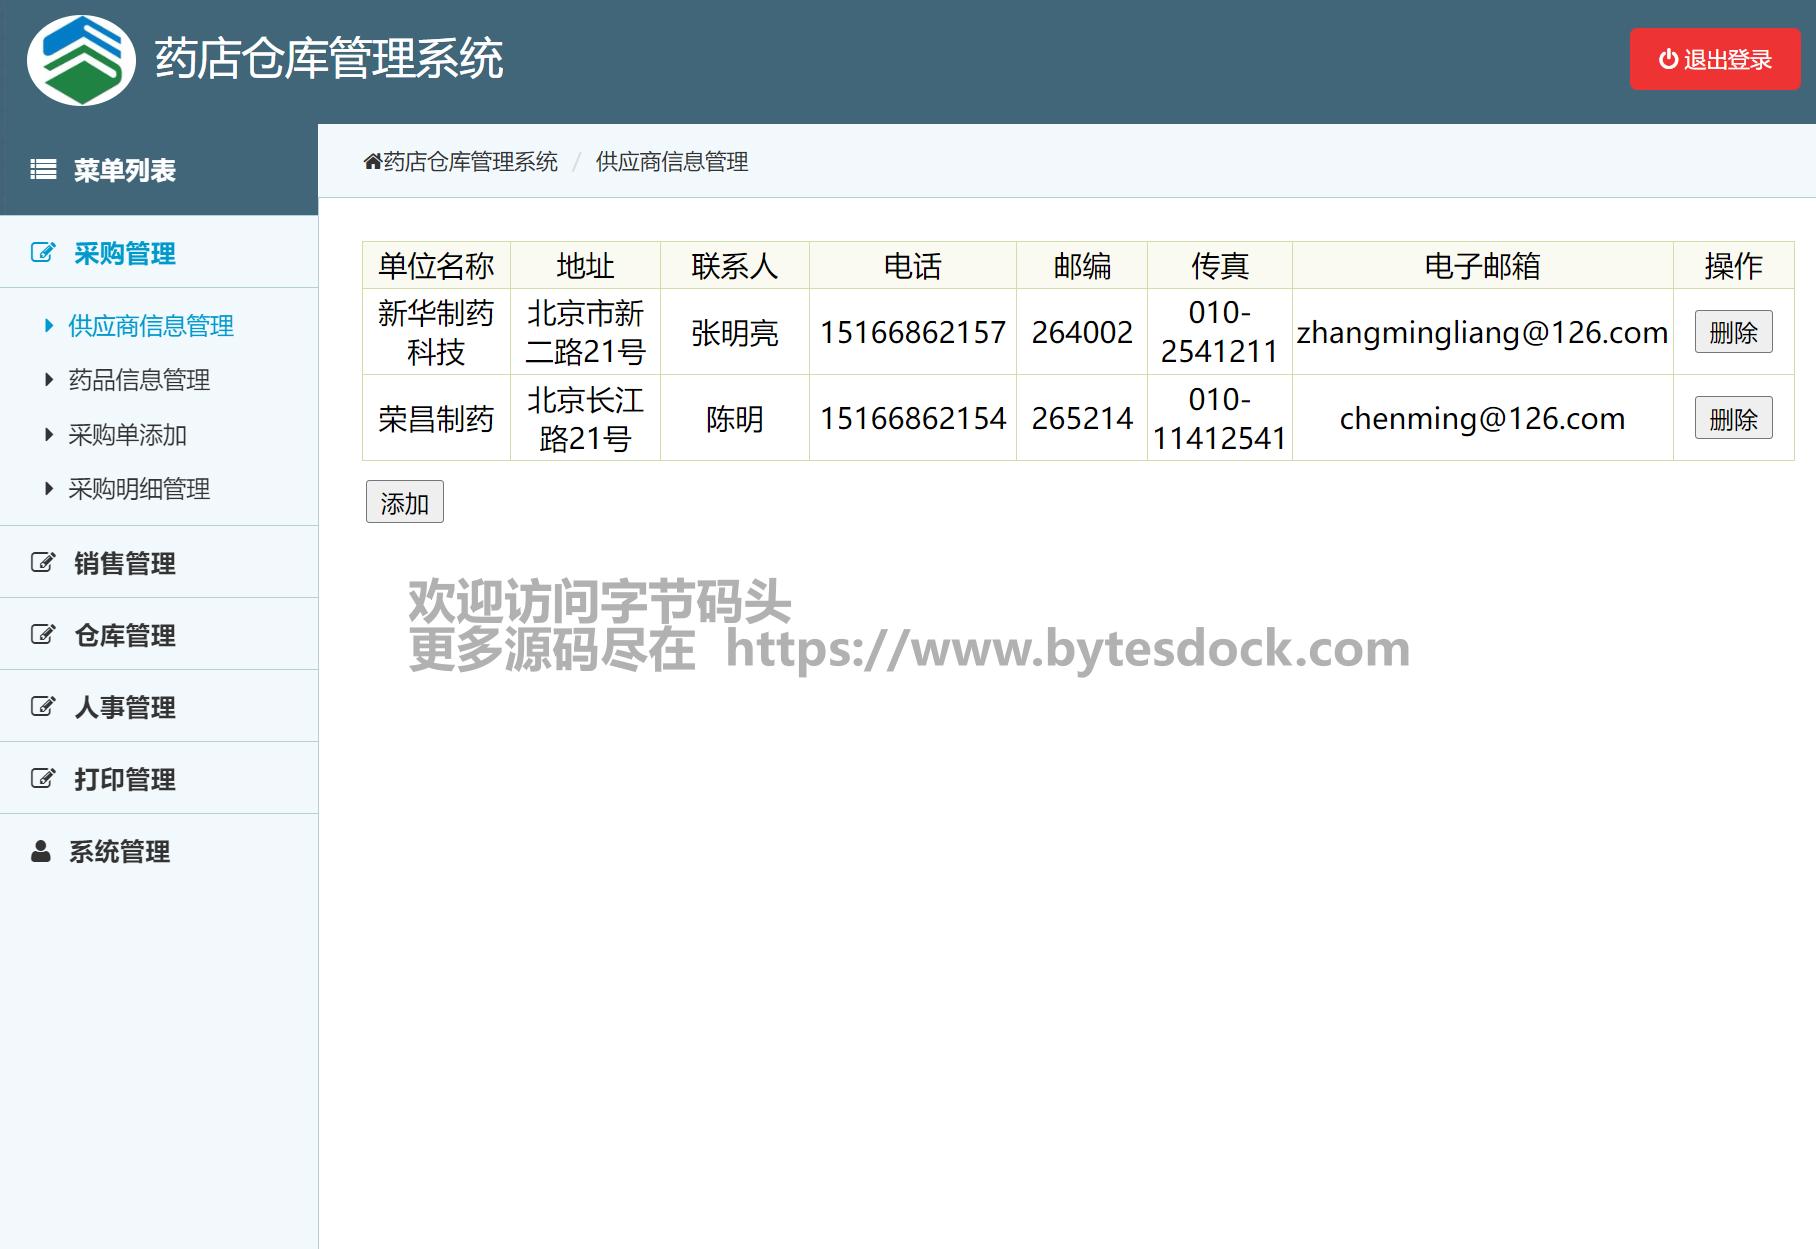Click the edit icon beside 仓库管理
The width and height of the screenshot is (1816, 1249).
43,635
